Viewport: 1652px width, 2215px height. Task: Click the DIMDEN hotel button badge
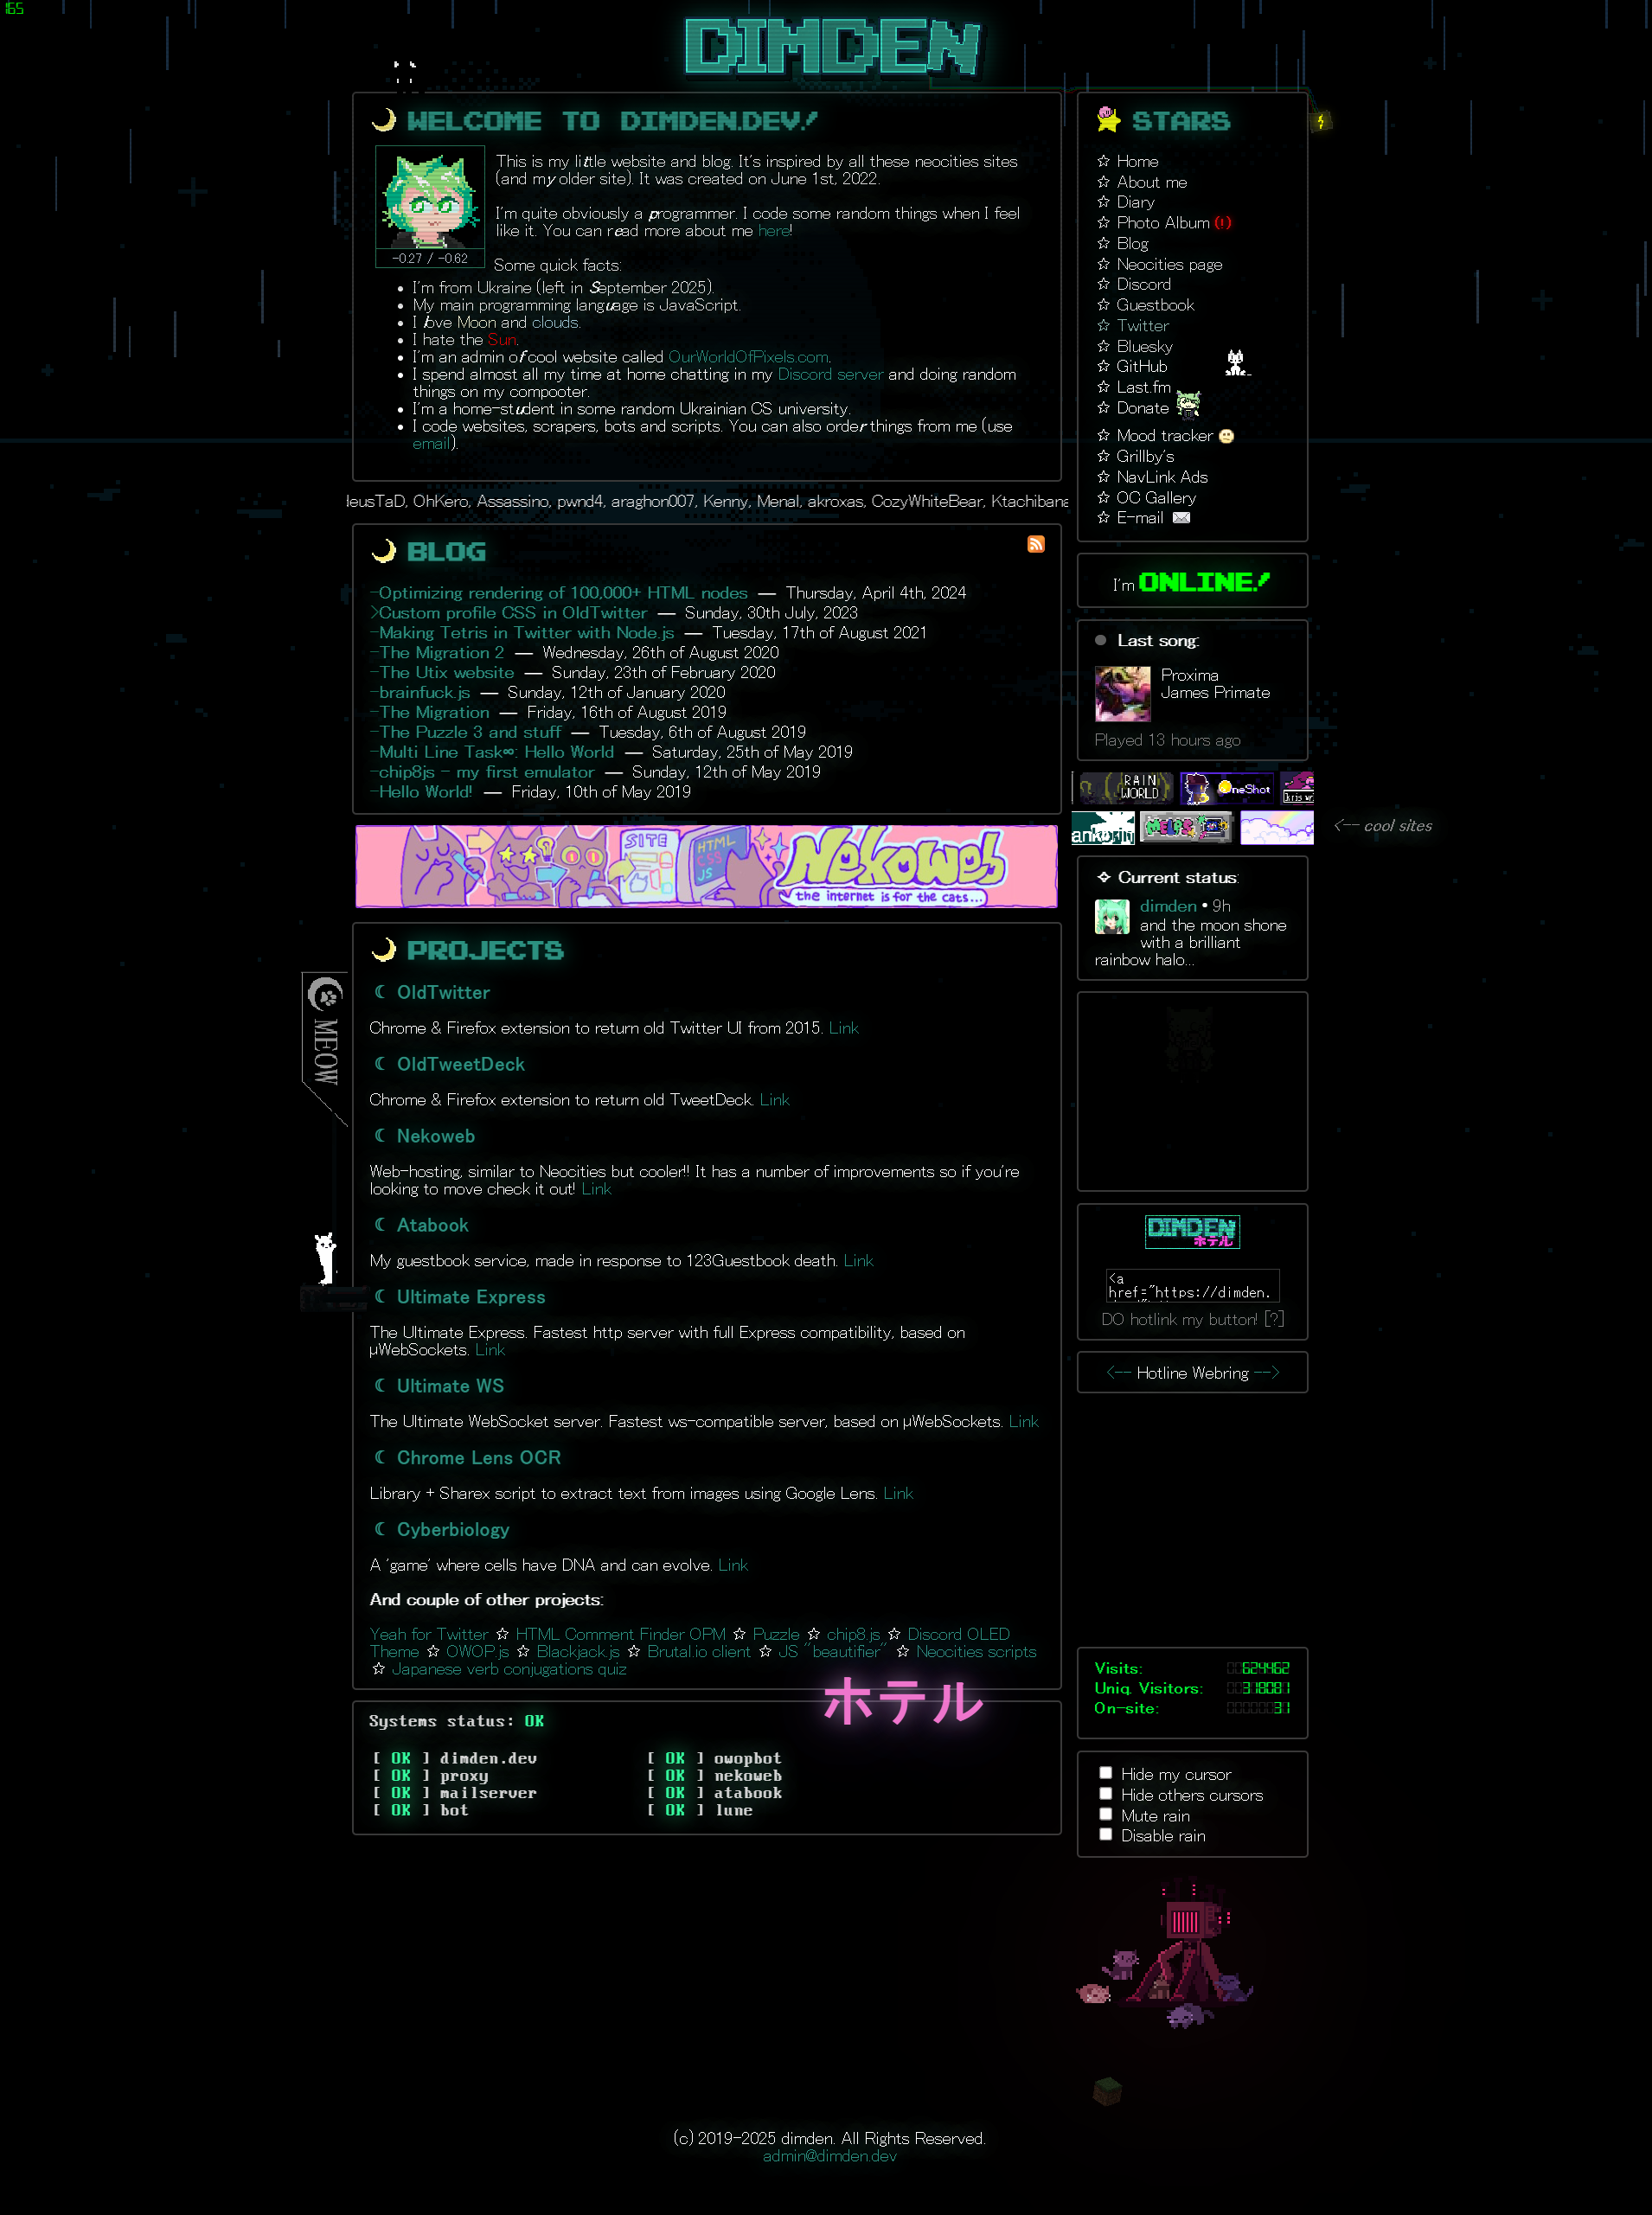click(1192, 1231)
